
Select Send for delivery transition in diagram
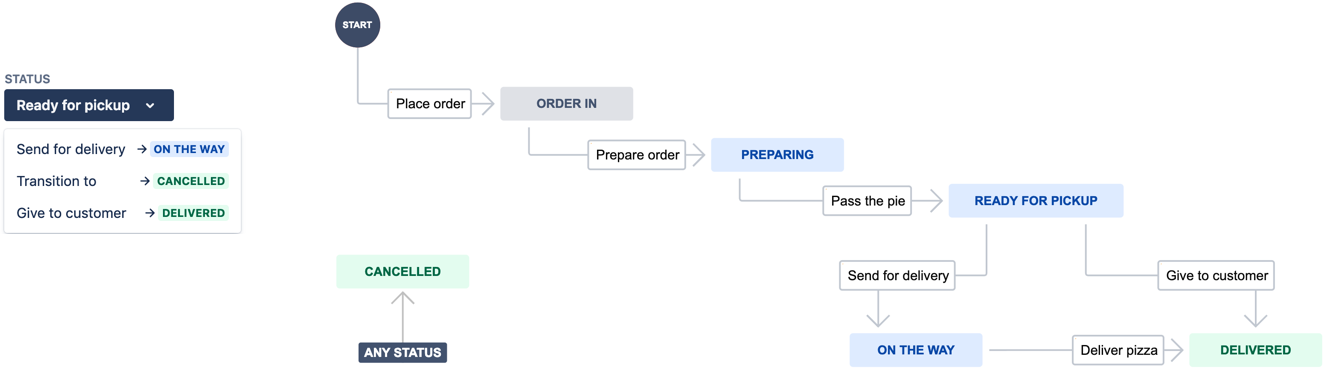pos(898,276)
